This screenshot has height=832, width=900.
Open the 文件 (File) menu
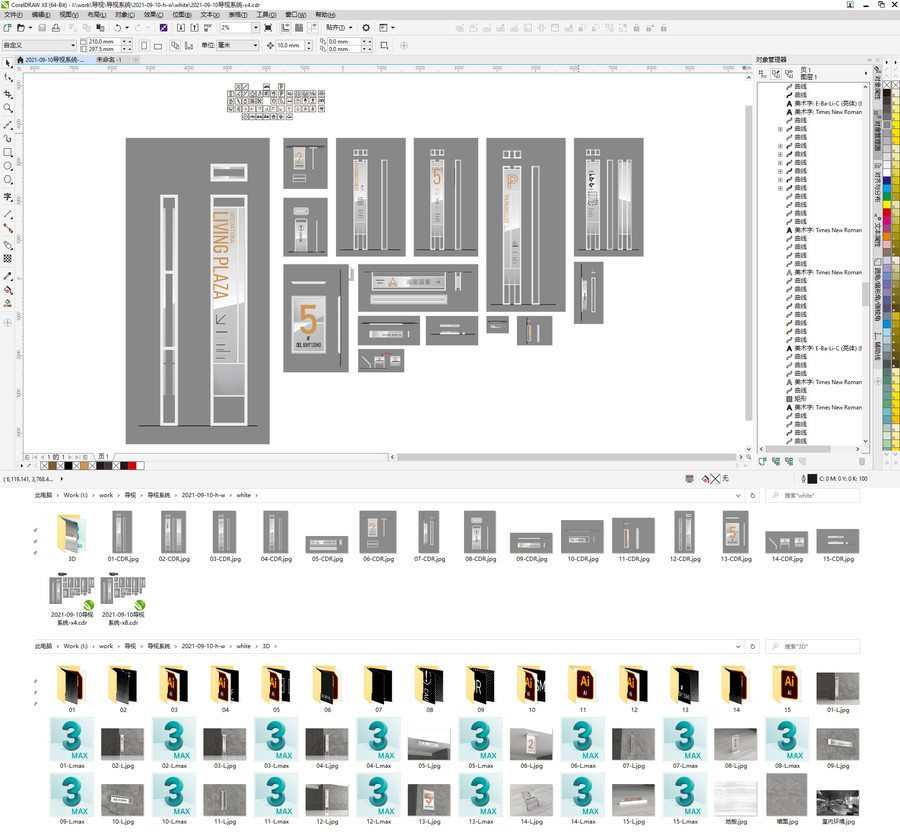tap(13, 15)
